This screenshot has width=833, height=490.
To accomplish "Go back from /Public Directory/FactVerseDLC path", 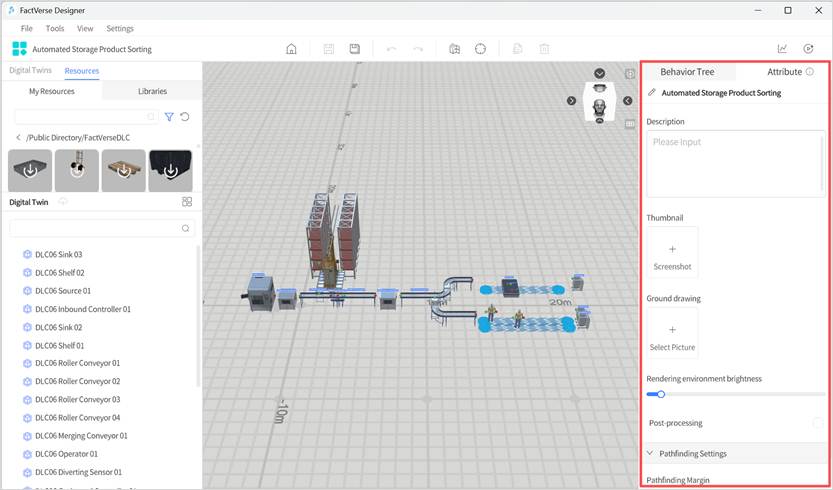I will click(18, 137).
